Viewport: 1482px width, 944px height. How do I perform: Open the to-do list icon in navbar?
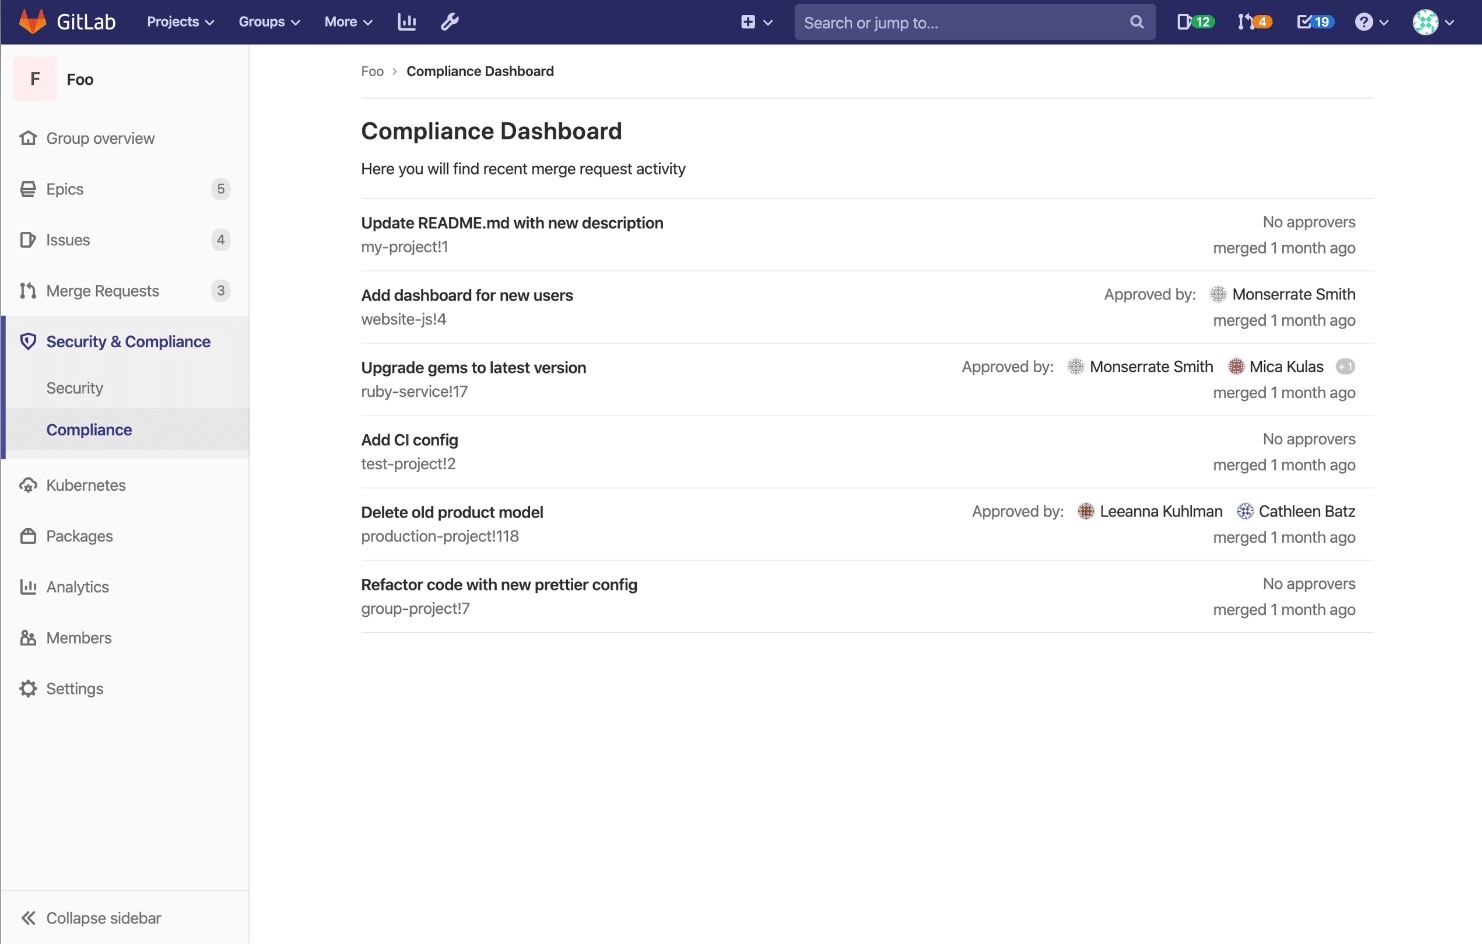click(x=1312, y=21)
